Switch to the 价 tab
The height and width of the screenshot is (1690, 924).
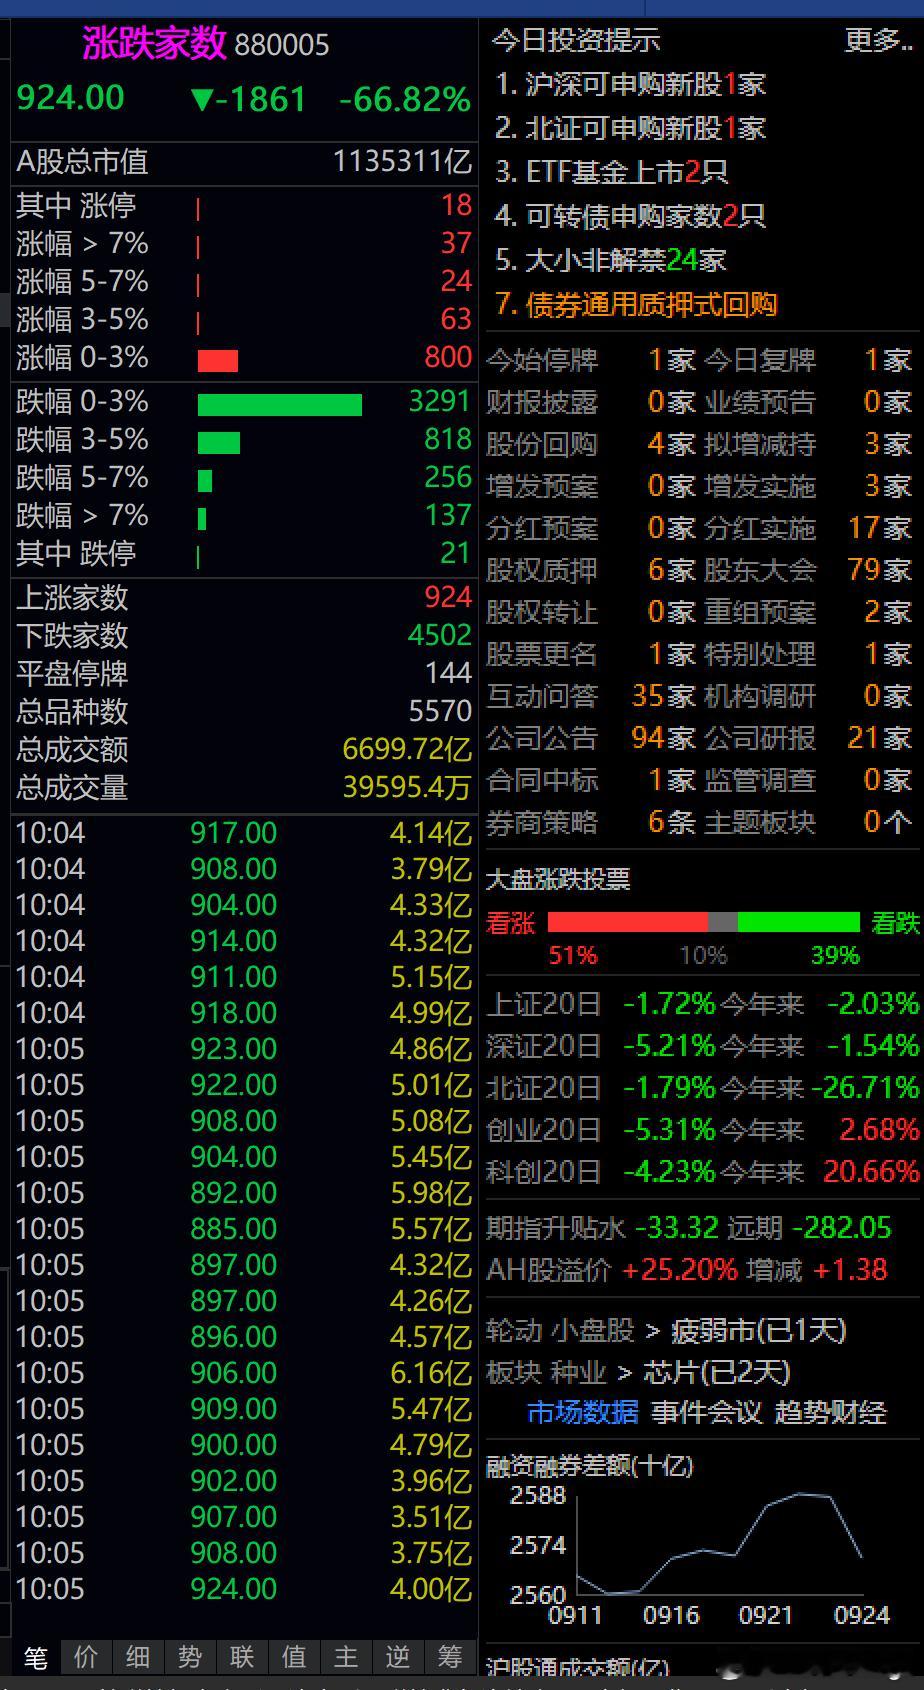[86, 1657]
